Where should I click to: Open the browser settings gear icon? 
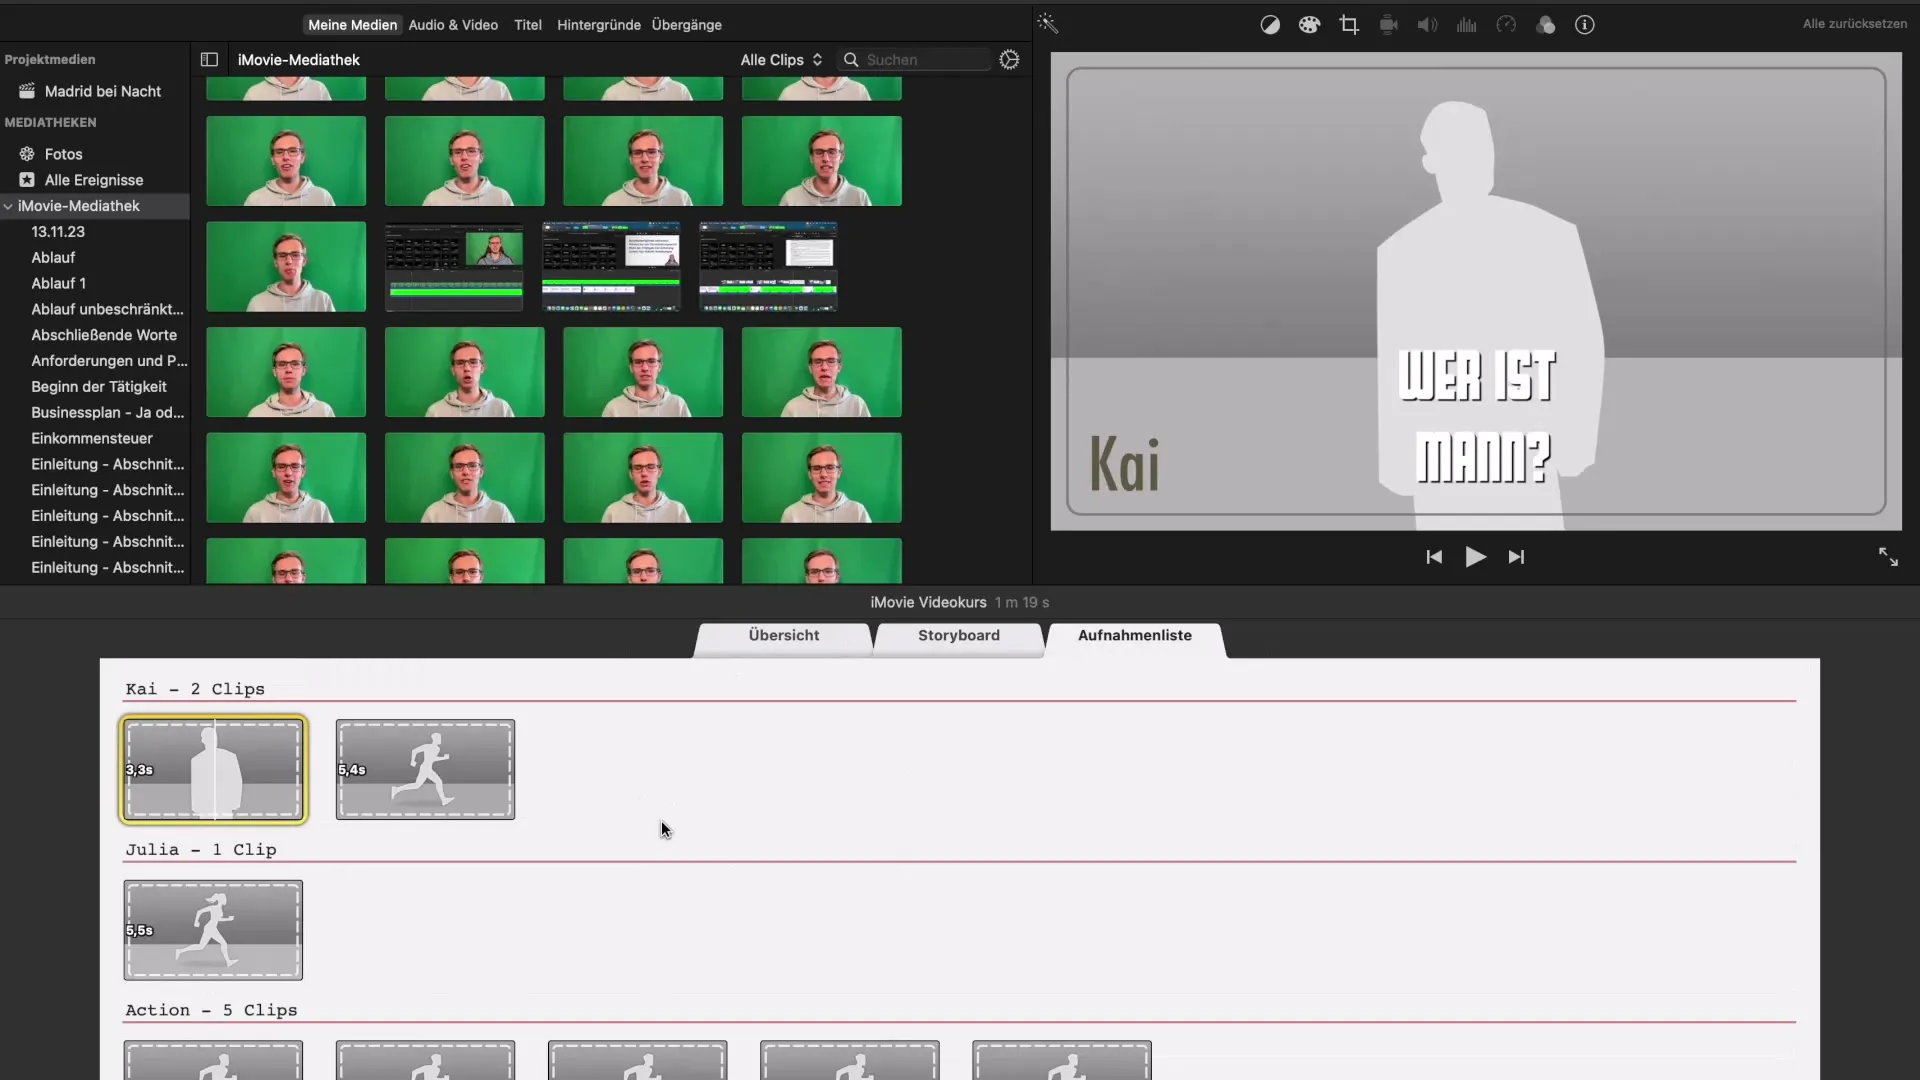1009,60
